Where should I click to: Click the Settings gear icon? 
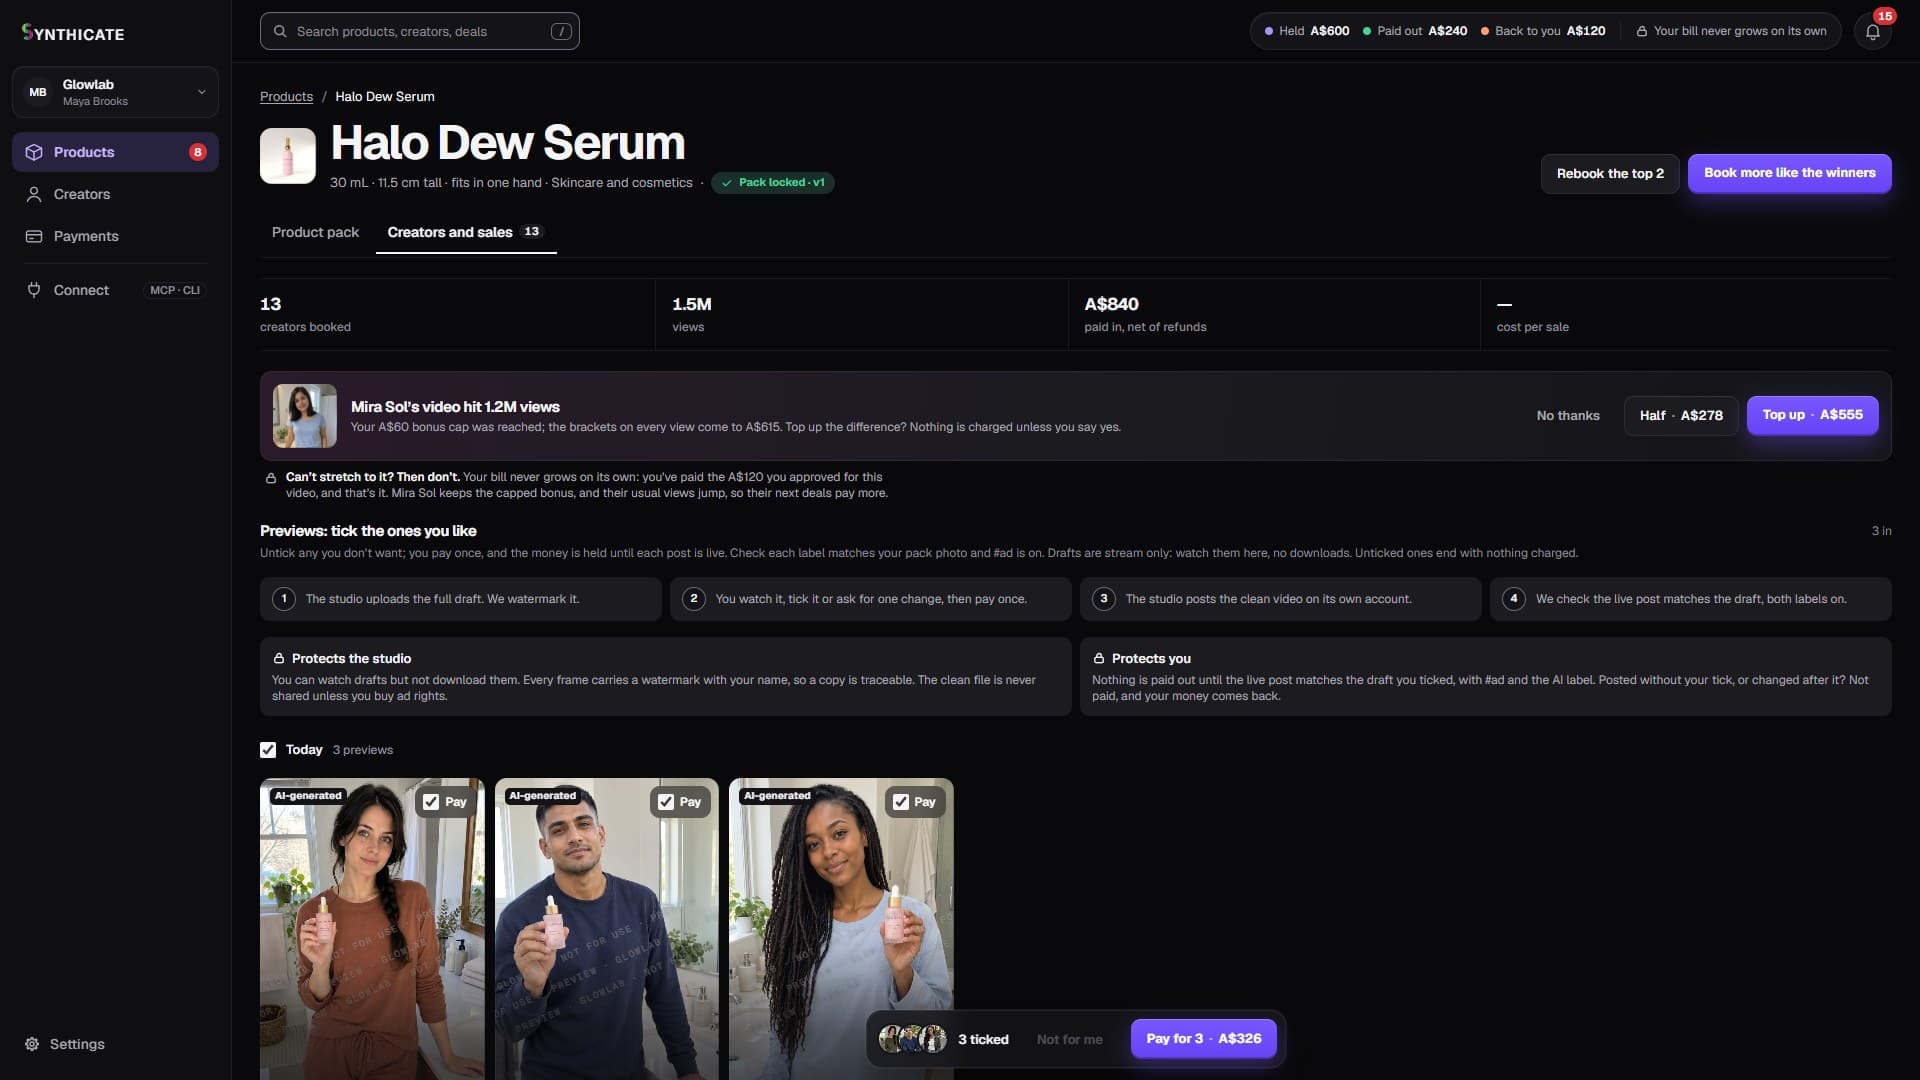tap(32, 1044)
